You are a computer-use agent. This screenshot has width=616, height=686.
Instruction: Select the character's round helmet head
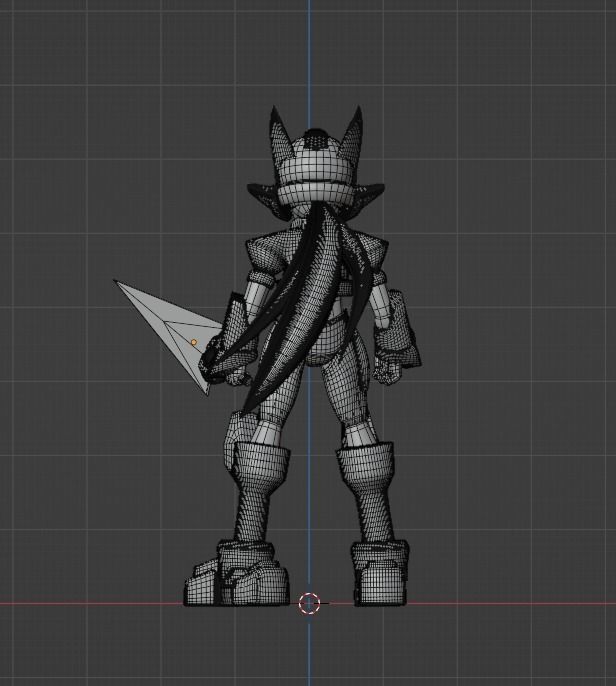[315, 168]
